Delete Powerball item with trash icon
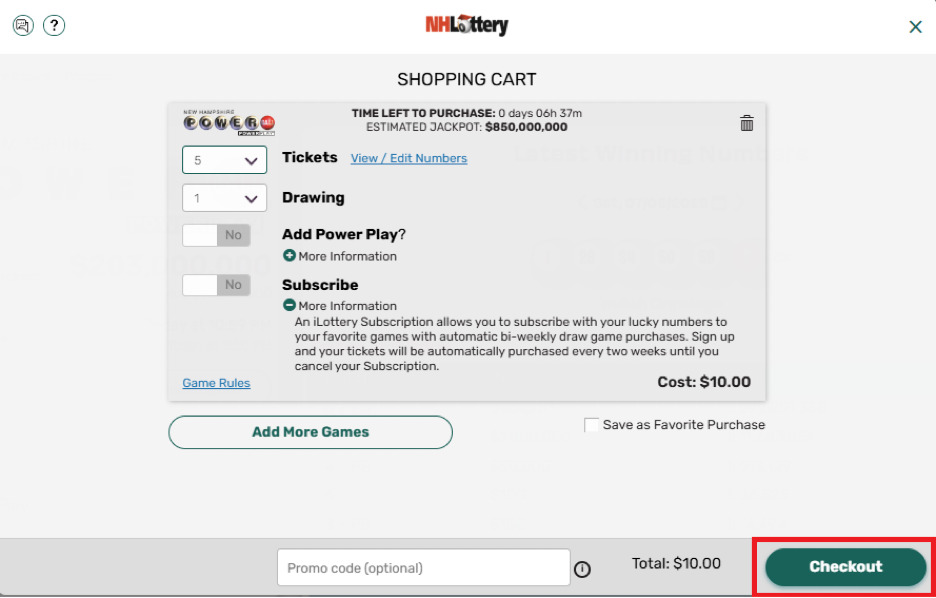This screenshot has width=936, height=598. pos(747,124)
